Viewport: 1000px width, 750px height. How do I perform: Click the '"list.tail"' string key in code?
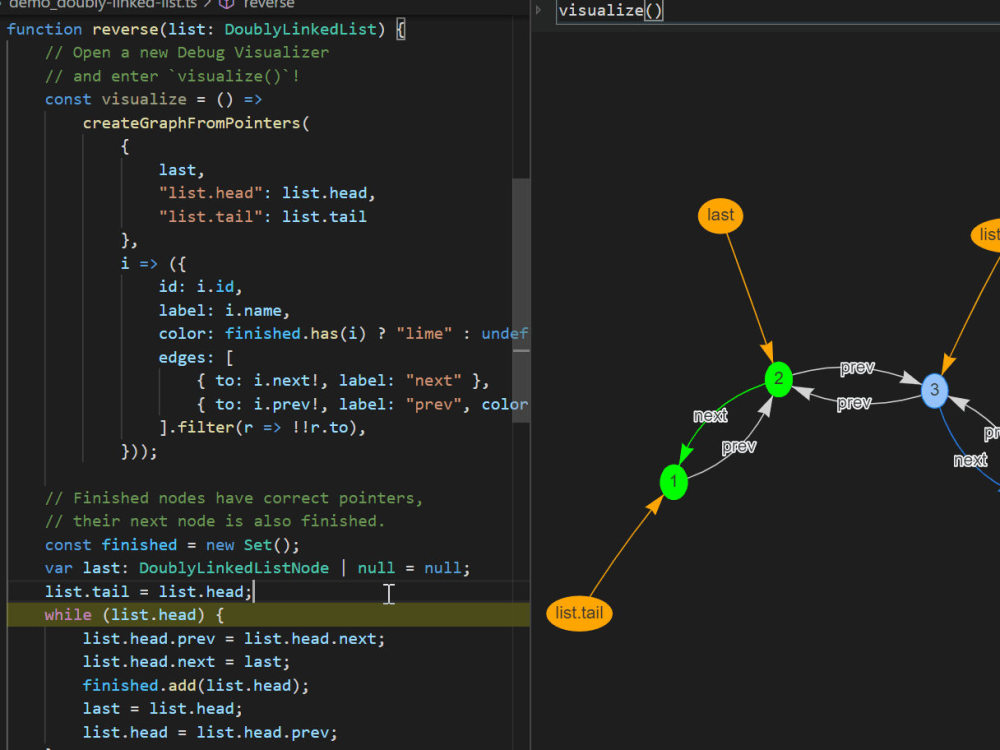pyautogui.click(x=210, y=217)
